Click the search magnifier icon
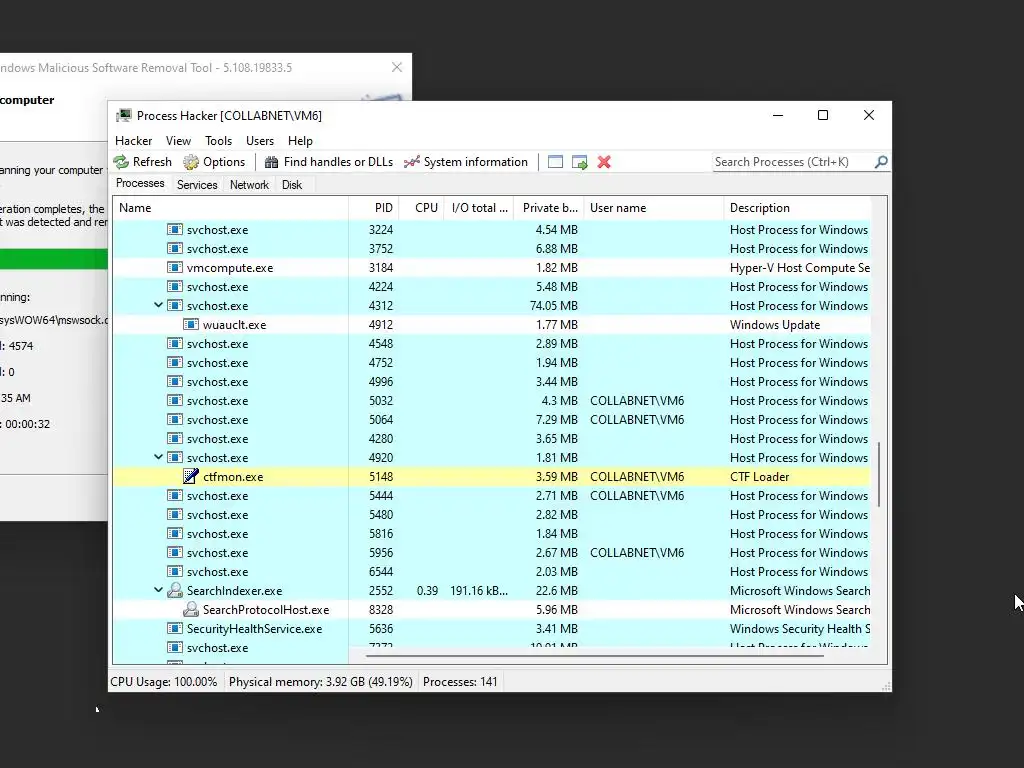1024x768 pixels. tap(881, 161)
